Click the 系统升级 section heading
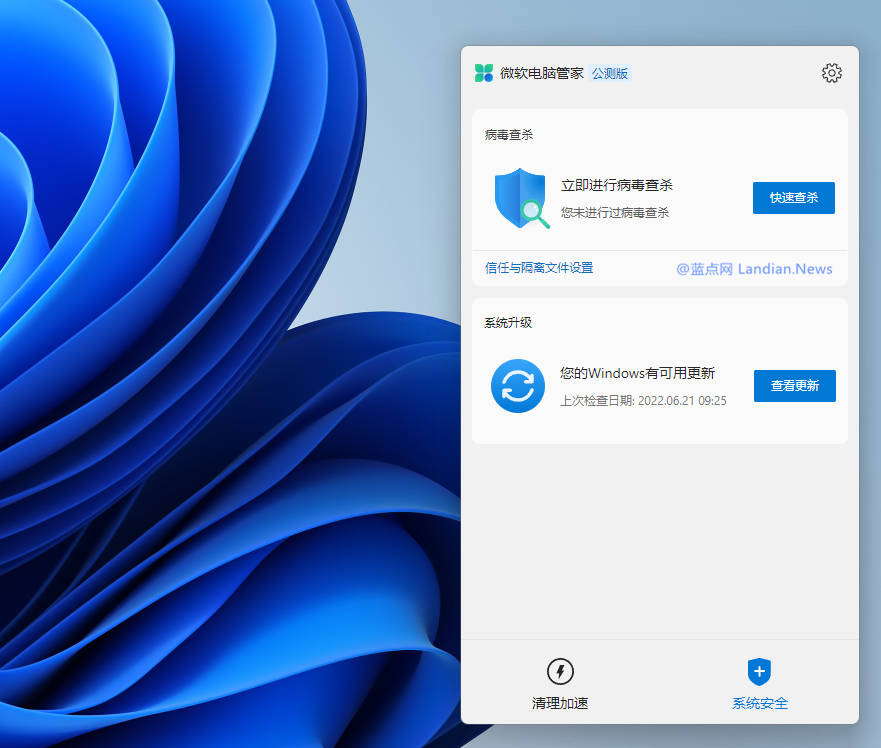Image resolution: width=881 pixels, height=748 pixels. click(x=508, y=323)
